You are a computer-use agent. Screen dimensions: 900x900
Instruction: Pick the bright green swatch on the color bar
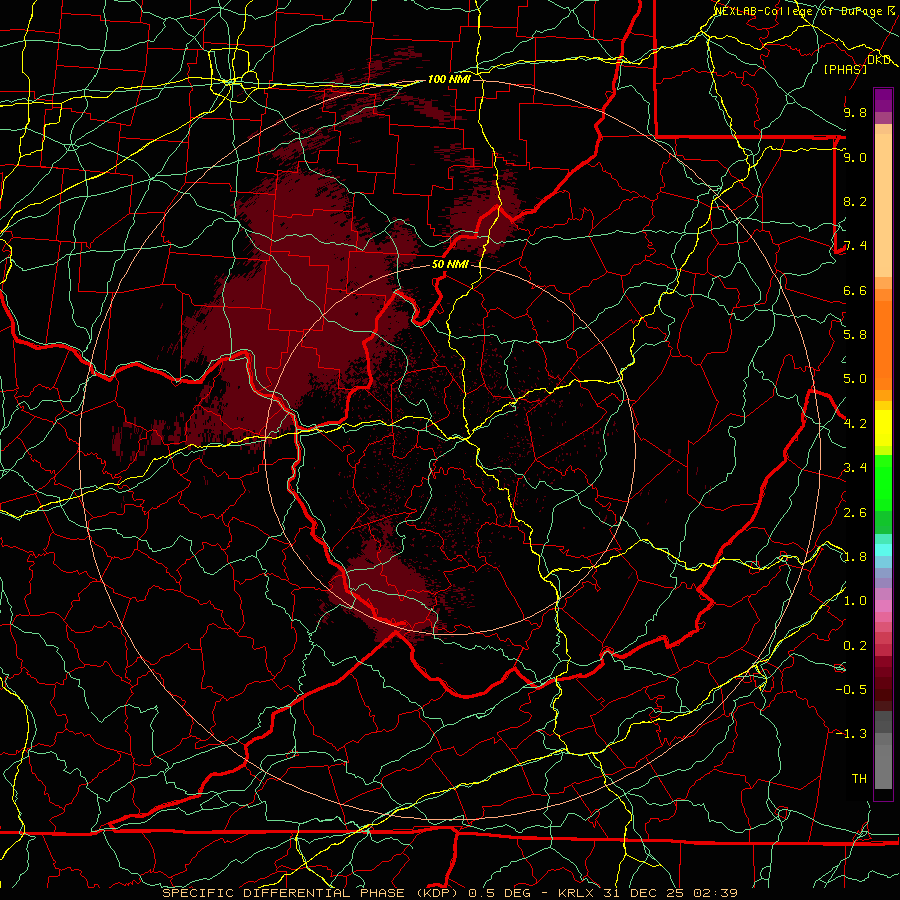pyautogui.click(x=883, y=484)
